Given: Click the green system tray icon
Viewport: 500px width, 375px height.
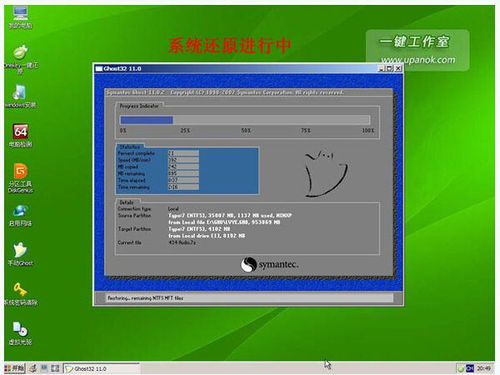Looking at the screenshot, I should point(461,368).
